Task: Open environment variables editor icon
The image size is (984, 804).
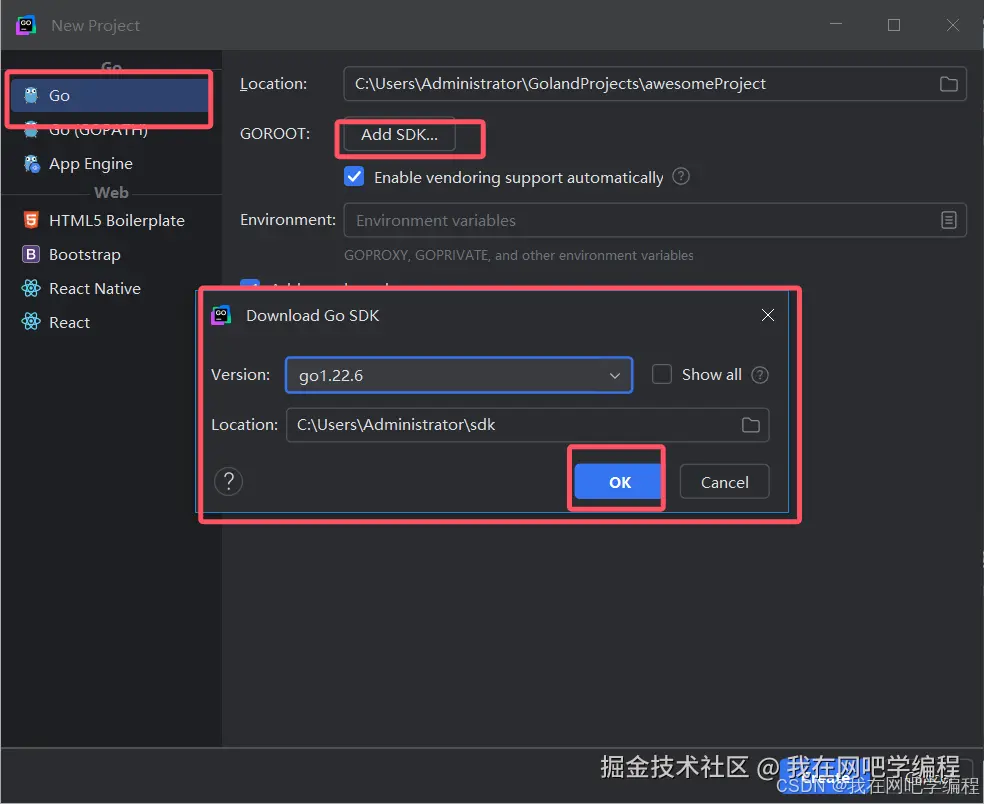Action: click(x=948, y=220)
